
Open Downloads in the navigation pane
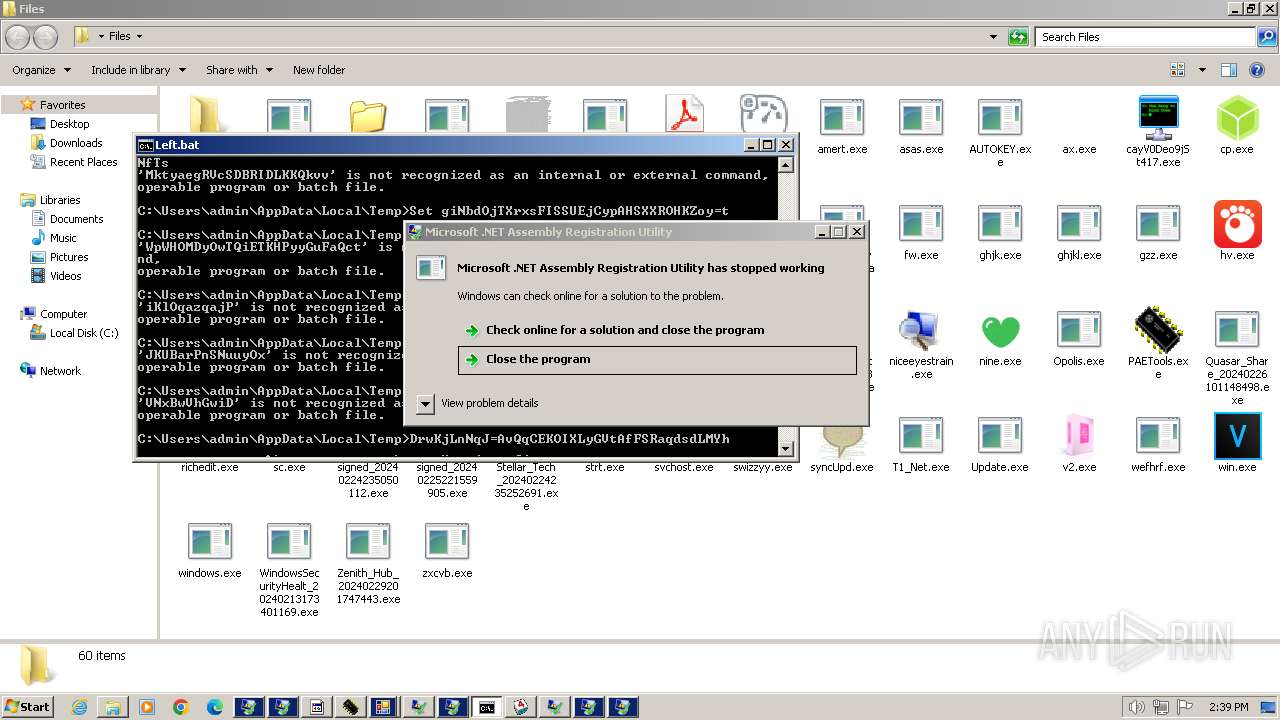coord(76,143)
